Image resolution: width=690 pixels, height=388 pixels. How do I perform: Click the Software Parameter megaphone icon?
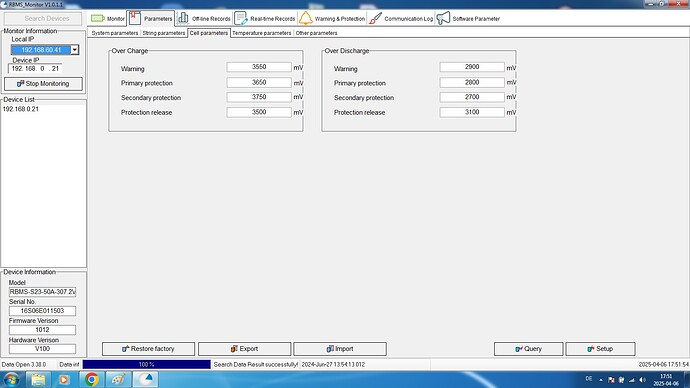pyautogui.click(x=443, y=18)
